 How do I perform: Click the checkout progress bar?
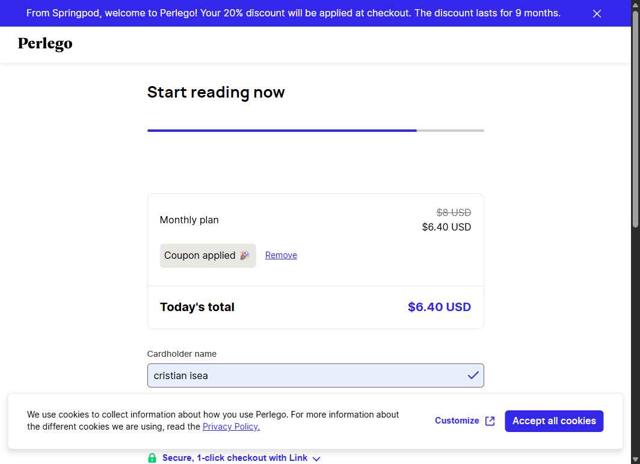coord(315,130)
